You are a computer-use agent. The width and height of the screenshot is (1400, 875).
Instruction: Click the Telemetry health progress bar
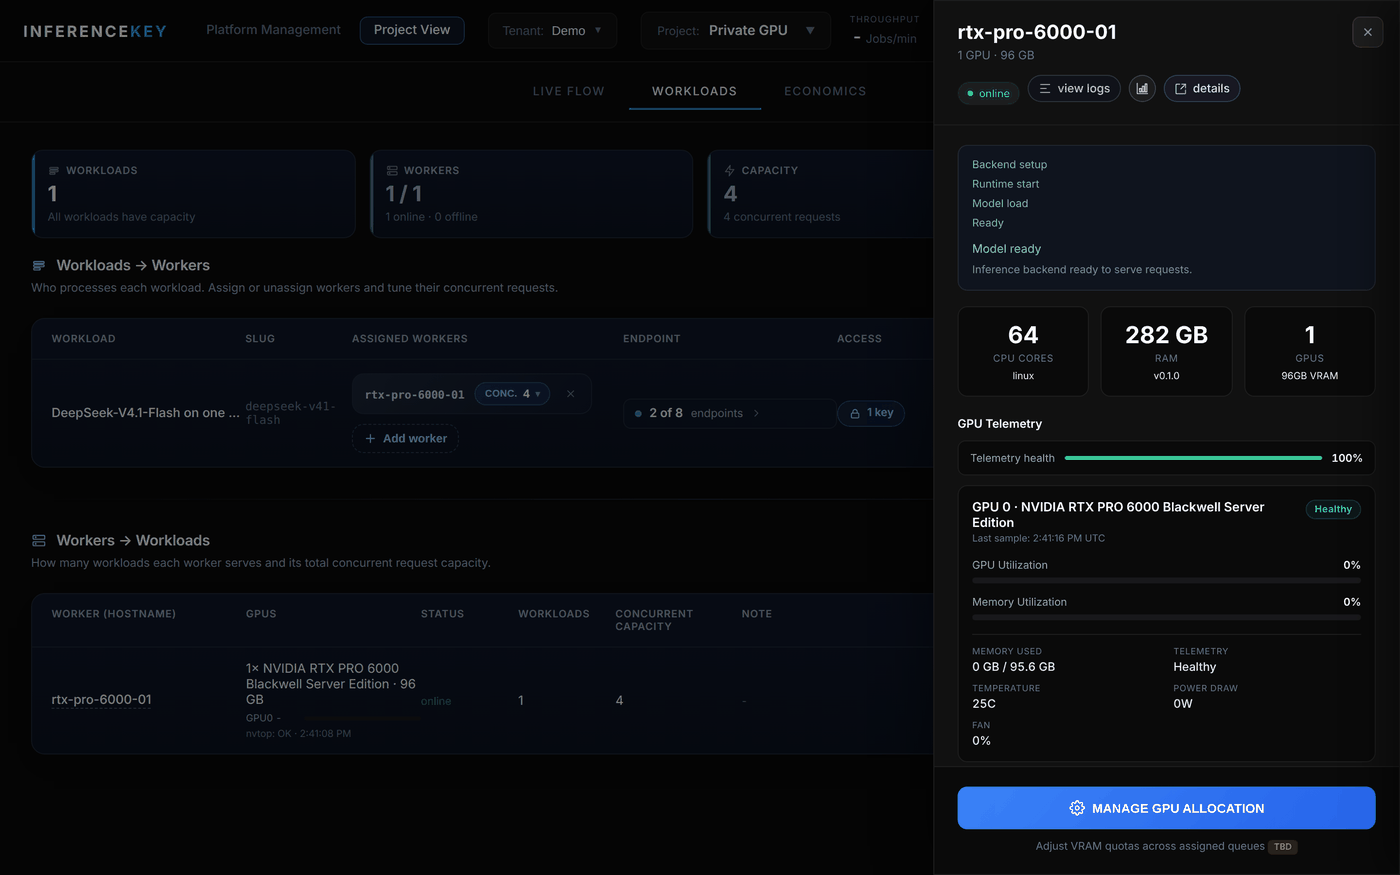pos(1193,458)
